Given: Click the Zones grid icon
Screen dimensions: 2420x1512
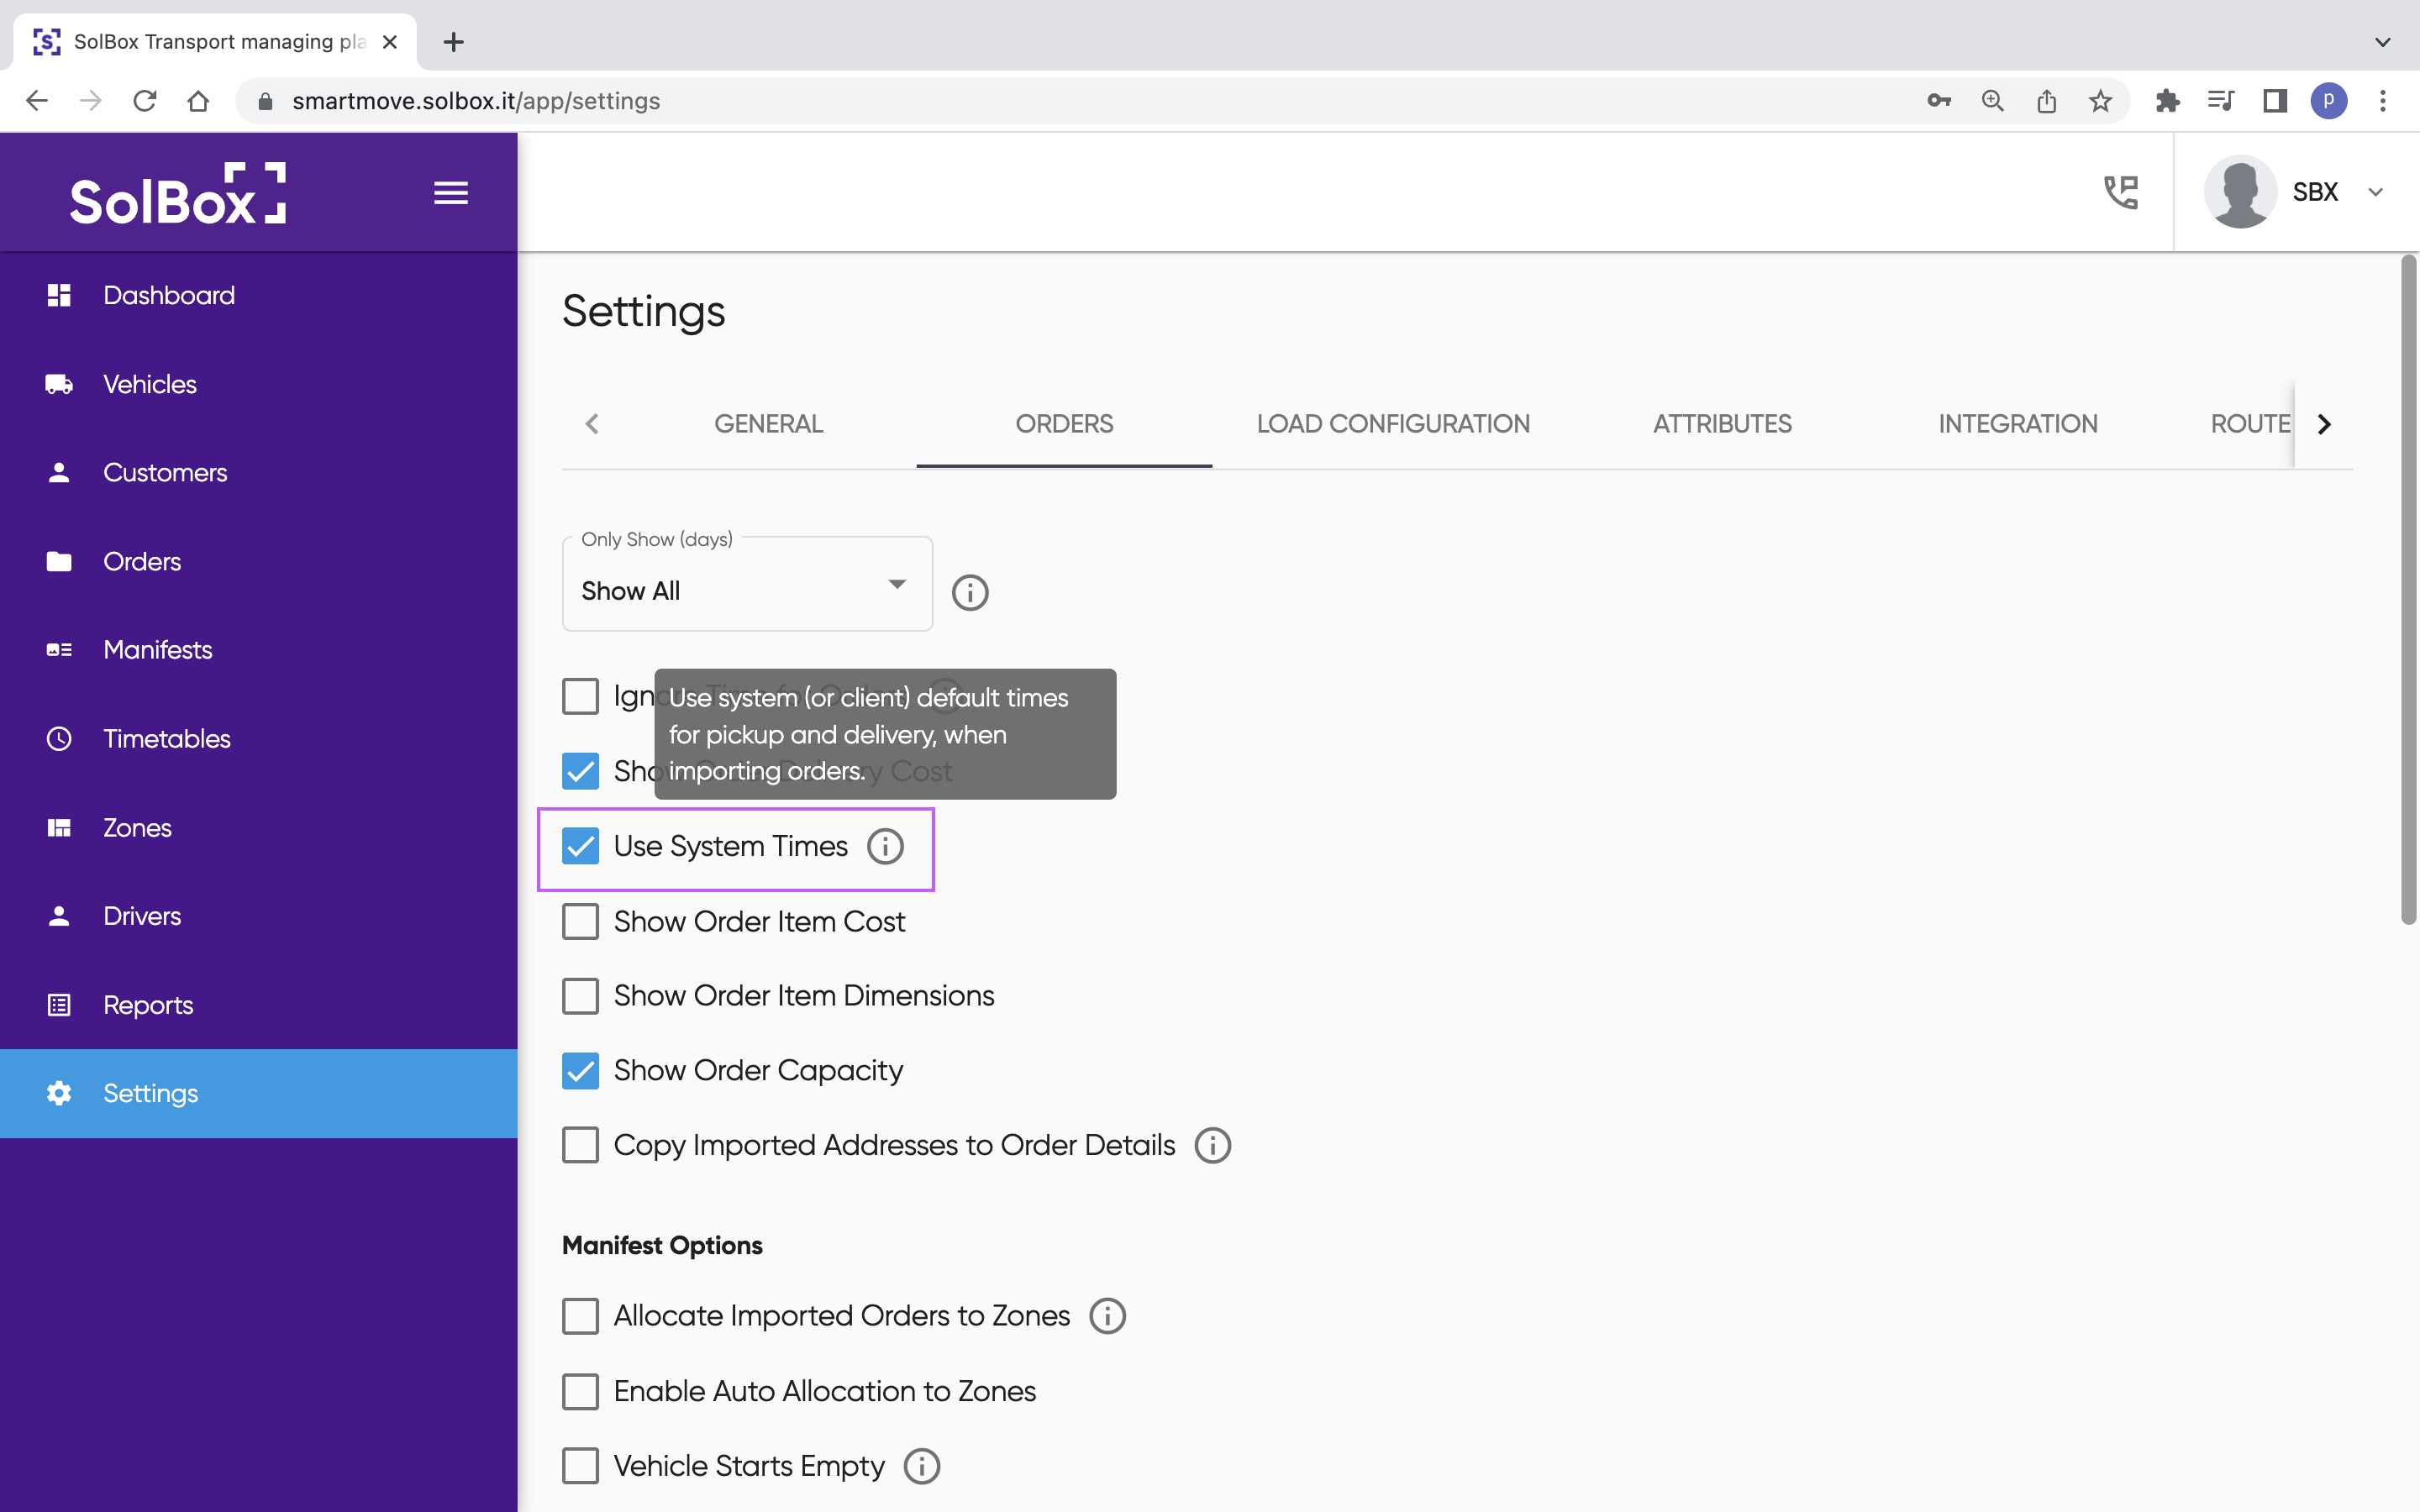Looking at the screenshot, I should tap(59, 828).
